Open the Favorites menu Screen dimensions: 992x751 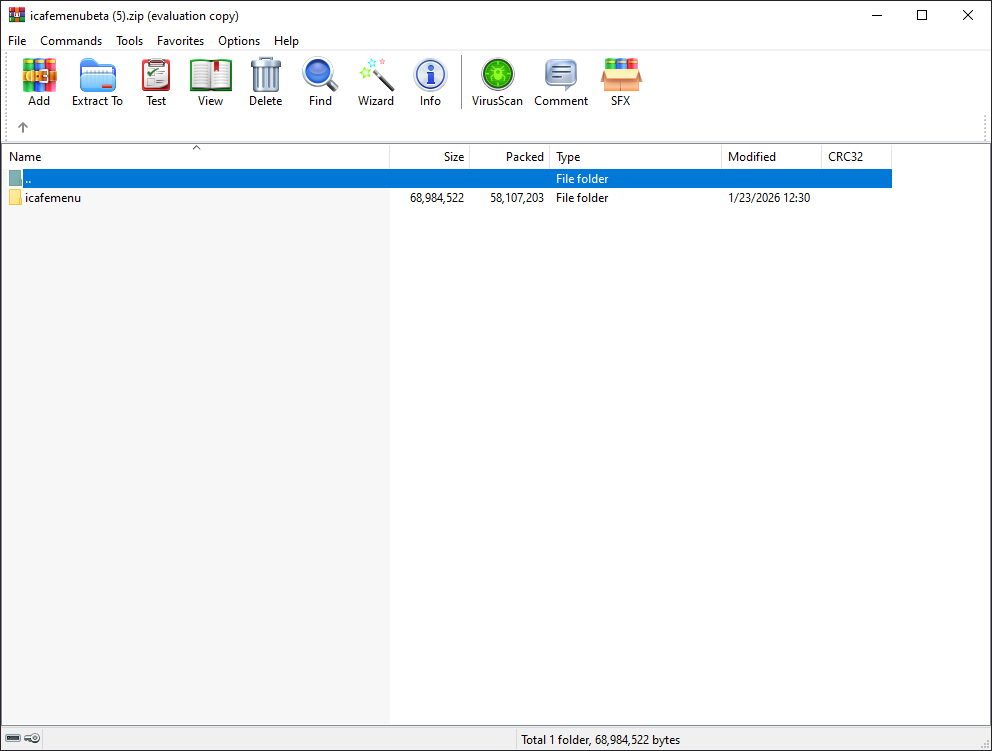pyautogui.click(x=180, y=41)
